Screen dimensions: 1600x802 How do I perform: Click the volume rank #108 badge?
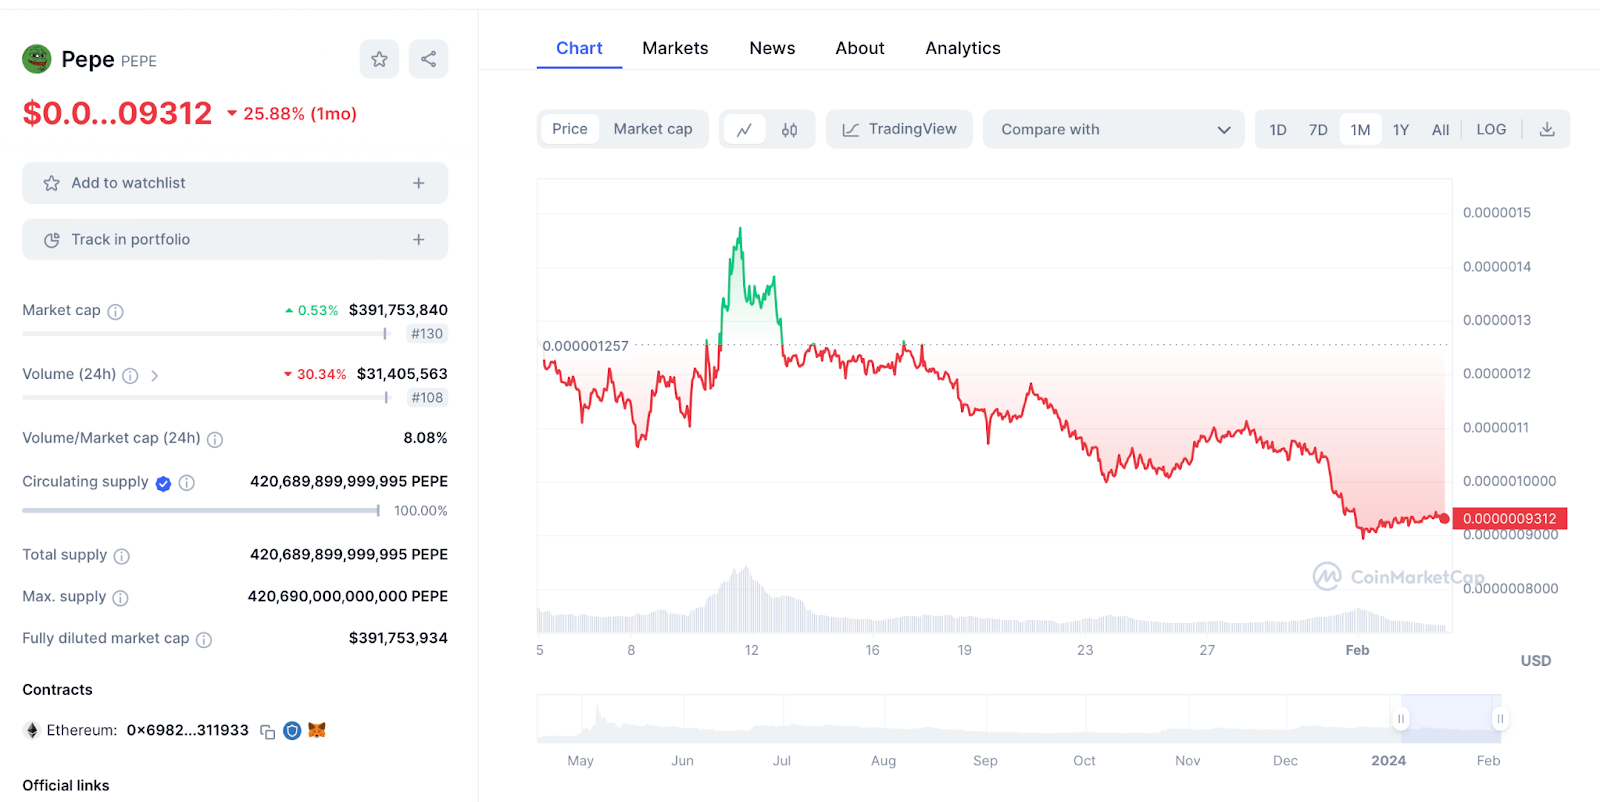(x=427, y=398)
